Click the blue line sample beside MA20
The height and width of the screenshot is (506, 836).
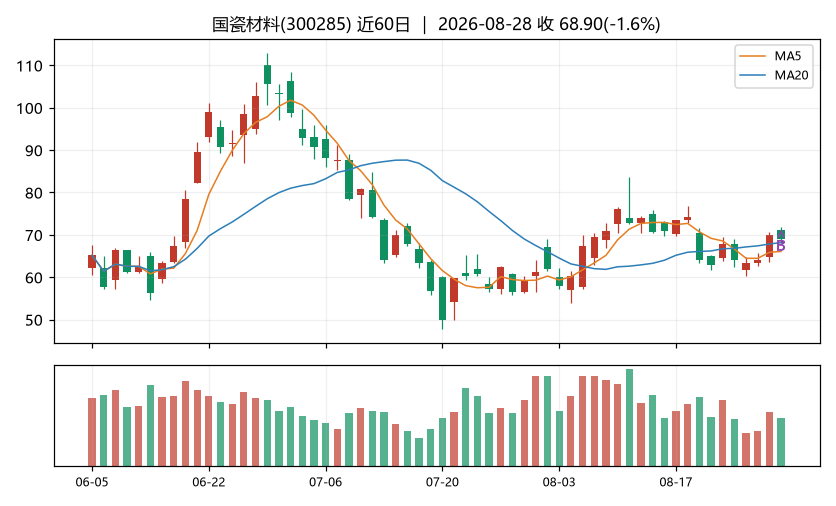(x=753, y=75)
